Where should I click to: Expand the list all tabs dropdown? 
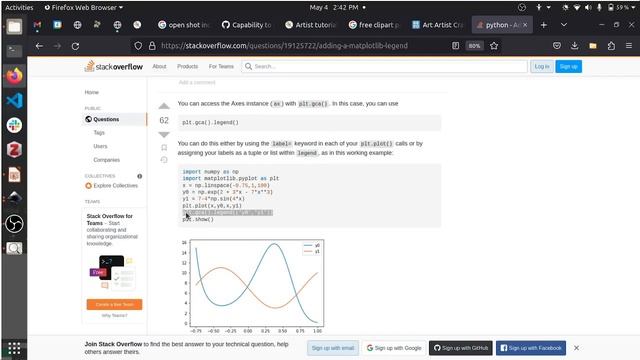tap(564, 25)
